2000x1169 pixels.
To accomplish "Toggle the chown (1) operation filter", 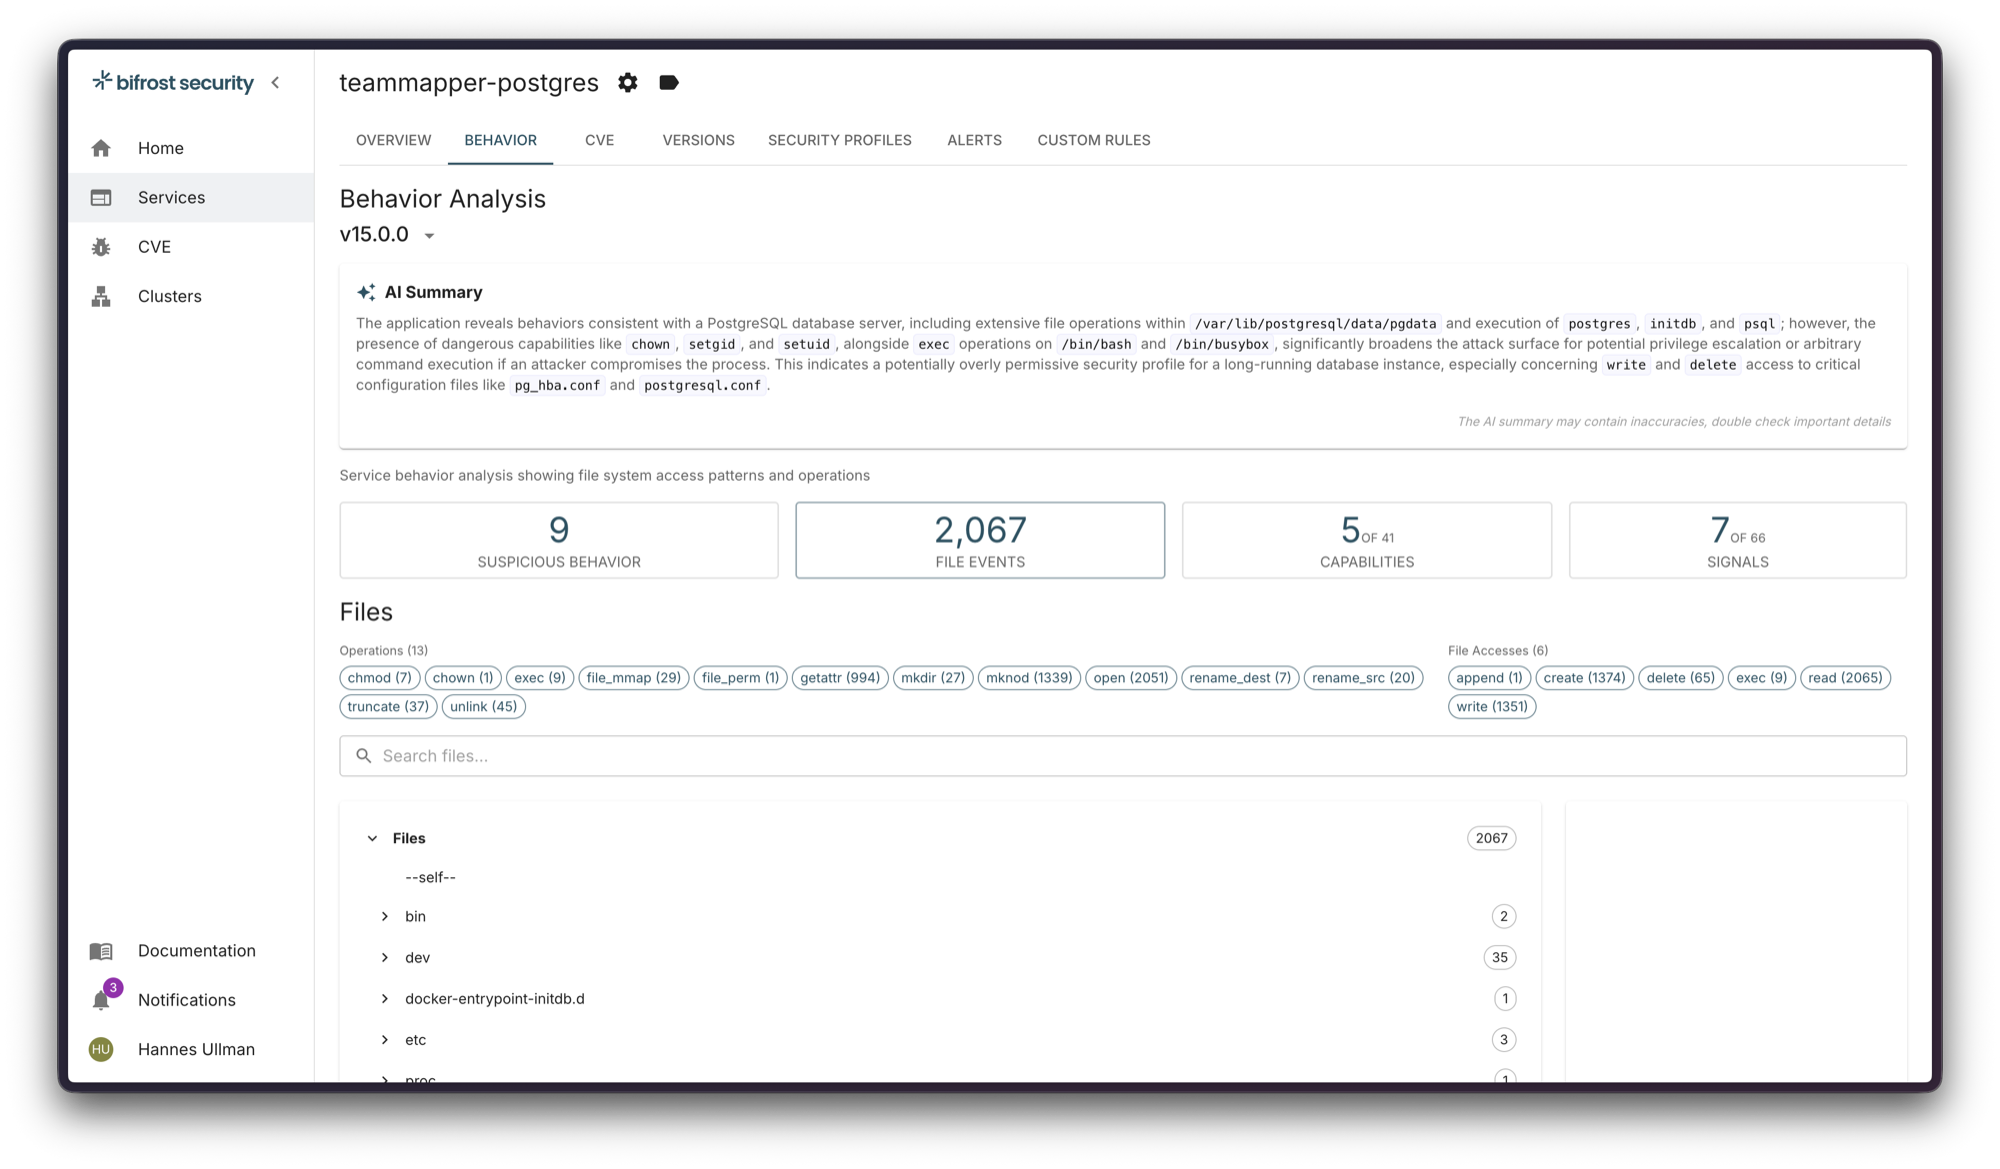I will coord(463,678).
